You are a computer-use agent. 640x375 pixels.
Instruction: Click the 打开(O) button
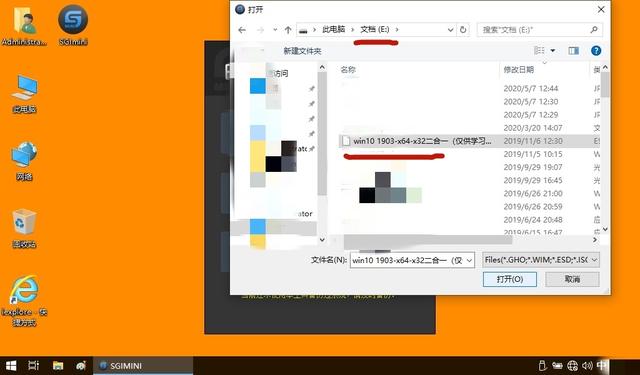510,280
